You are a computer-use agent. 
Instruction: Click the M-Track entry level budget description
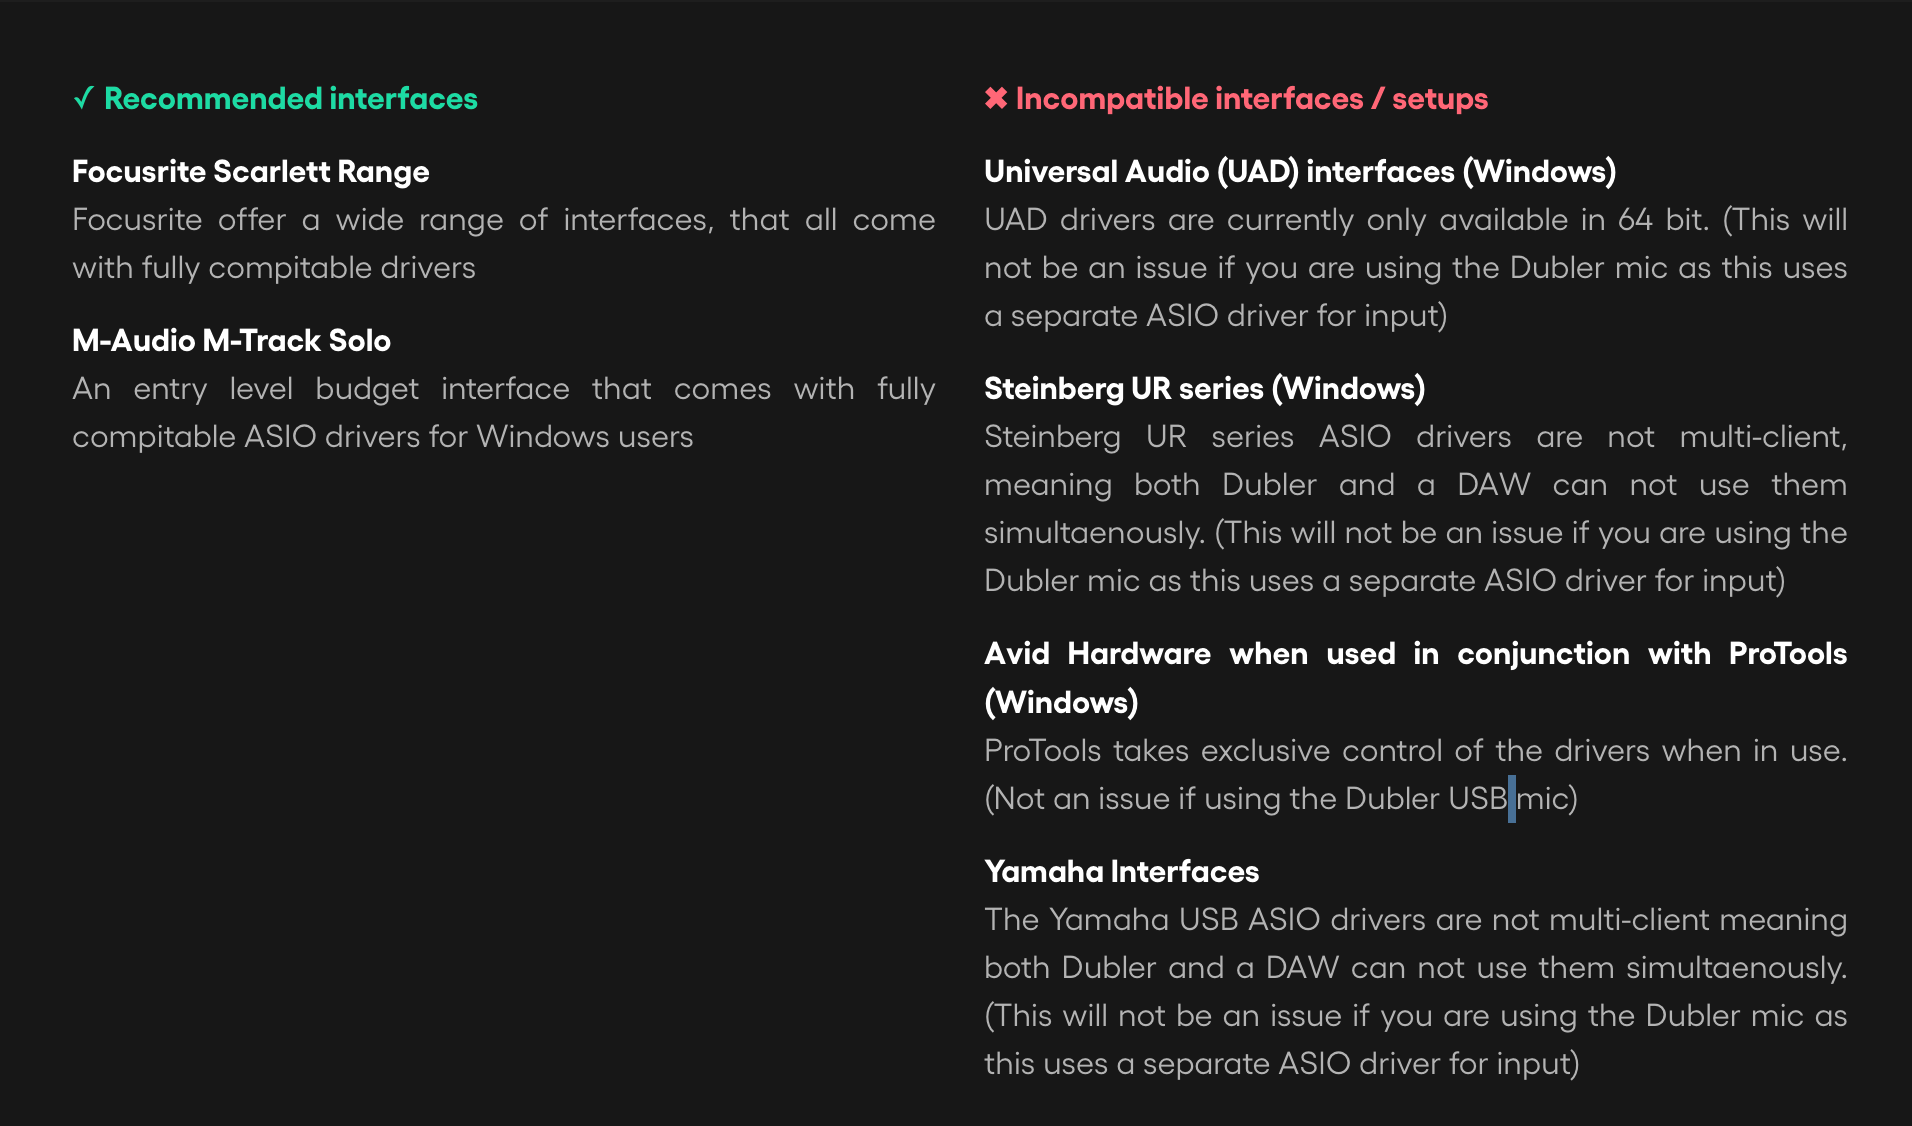(503, 413)
